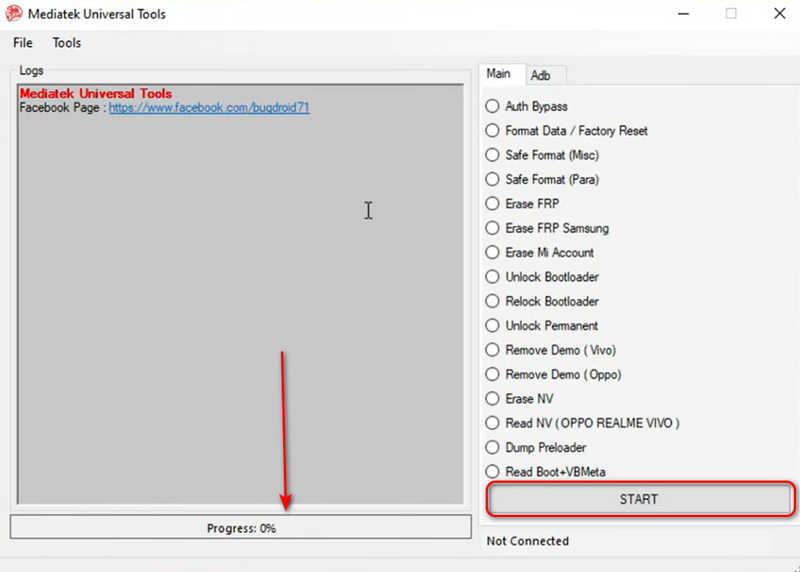
Task: Select Unlock Bootloader
Action: tap(542, 277)
